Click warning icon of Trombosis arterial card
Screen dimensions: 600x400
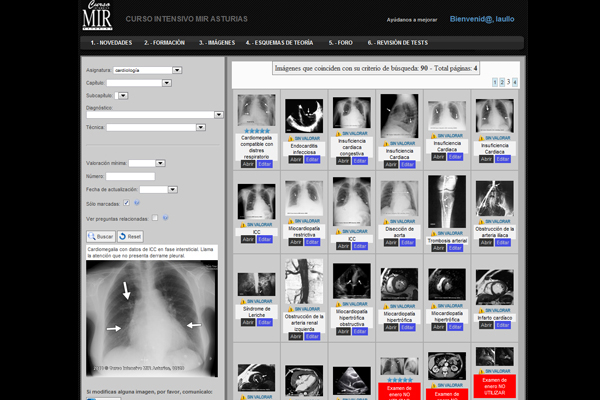tap(434, 233)
